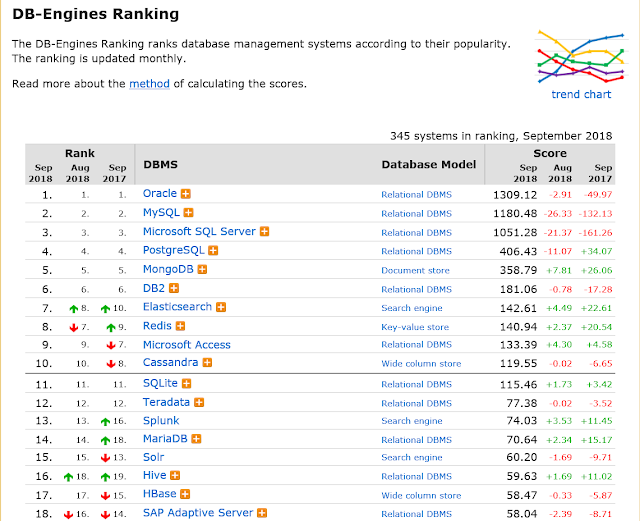Click the plus icon next to Teradata
The image size is (640, 521).
tap(199, 403)
